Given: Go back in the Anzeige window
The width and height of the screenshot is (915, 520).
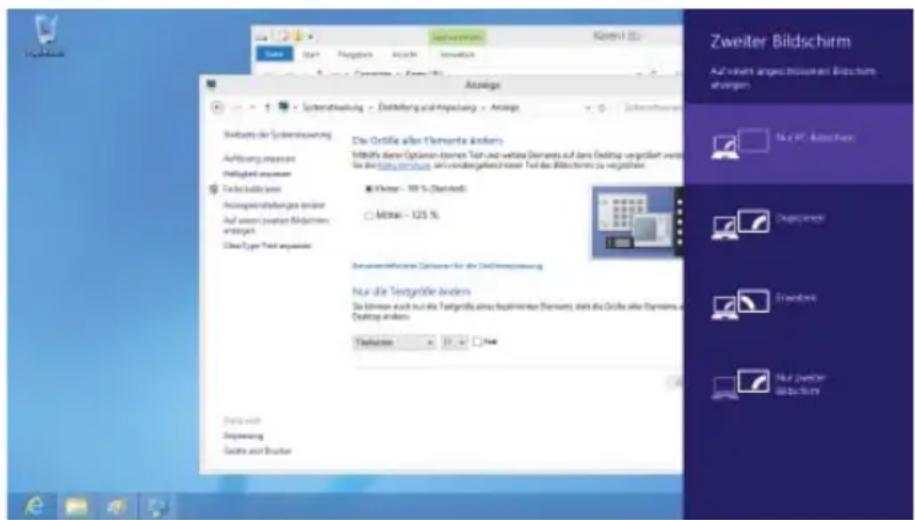Looking at the screenshot, I should tap(217, 107).
